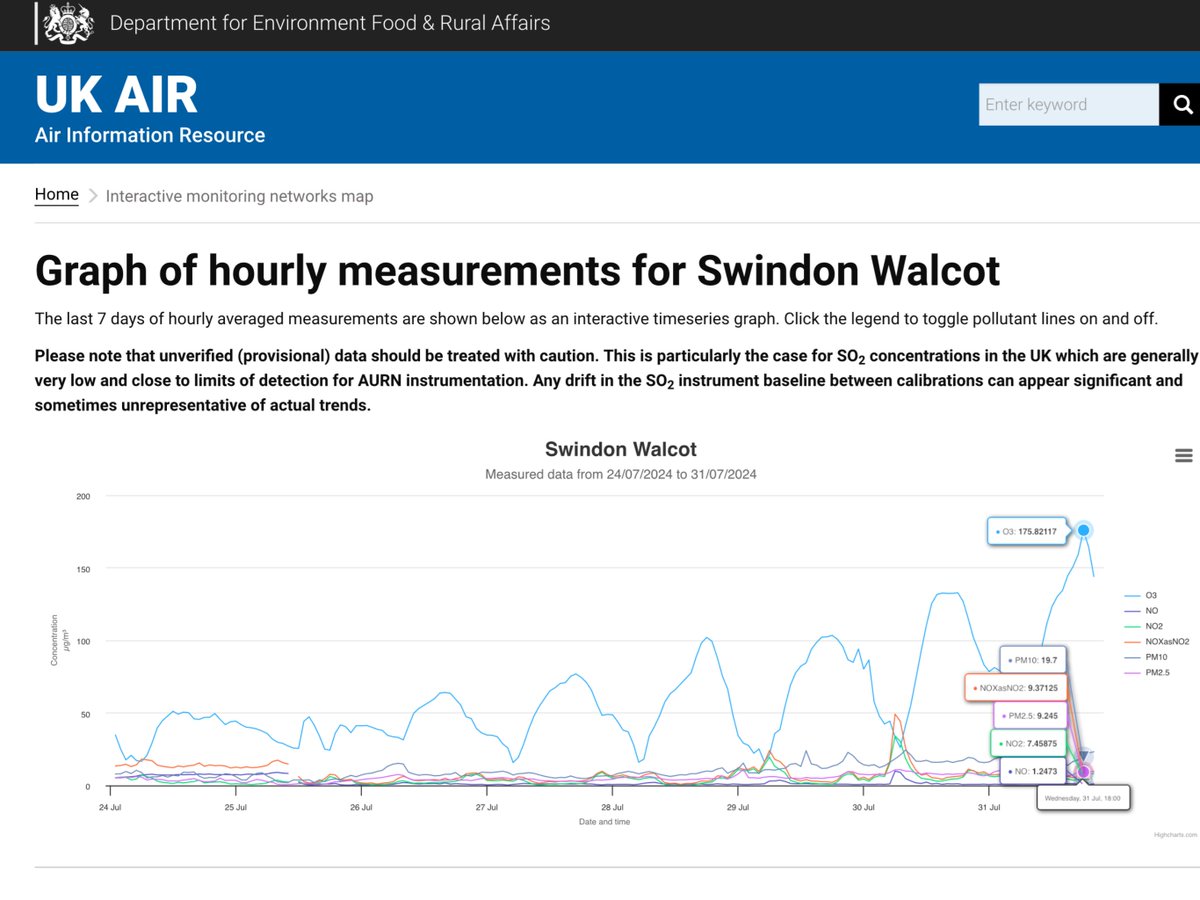Screen dimensions: 1200x900
Task: Click the Air Information Resource tagline
Action: (x=150, y=135)
